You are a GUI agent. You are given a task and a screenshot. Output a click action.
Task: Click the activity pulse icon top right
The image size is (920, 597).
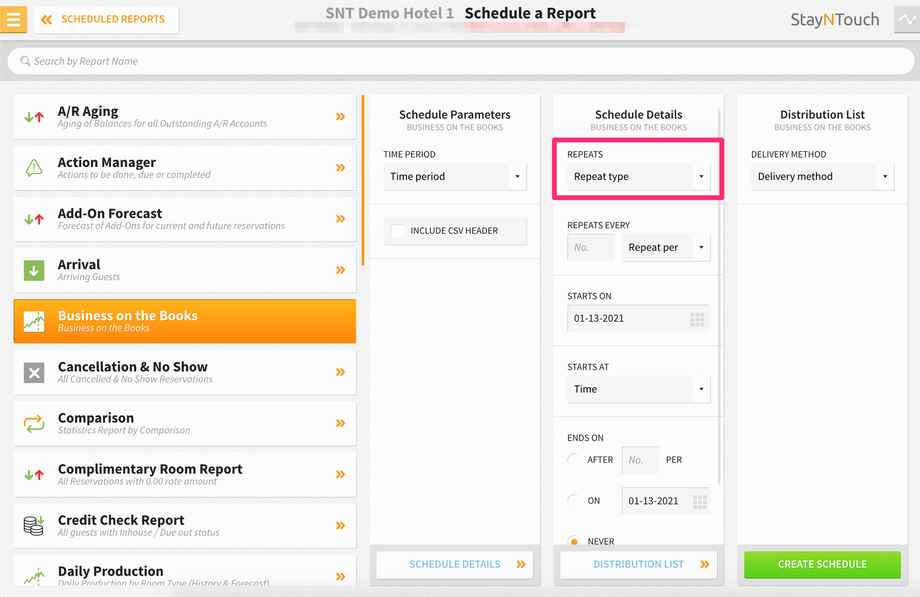(x=907, y=19)
